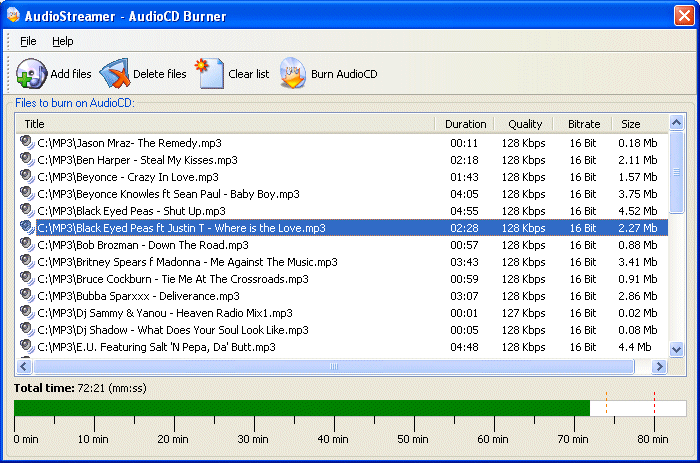The image size is (700, 463).
Task: Sort list by Title column header
Action: pos(225,124)
